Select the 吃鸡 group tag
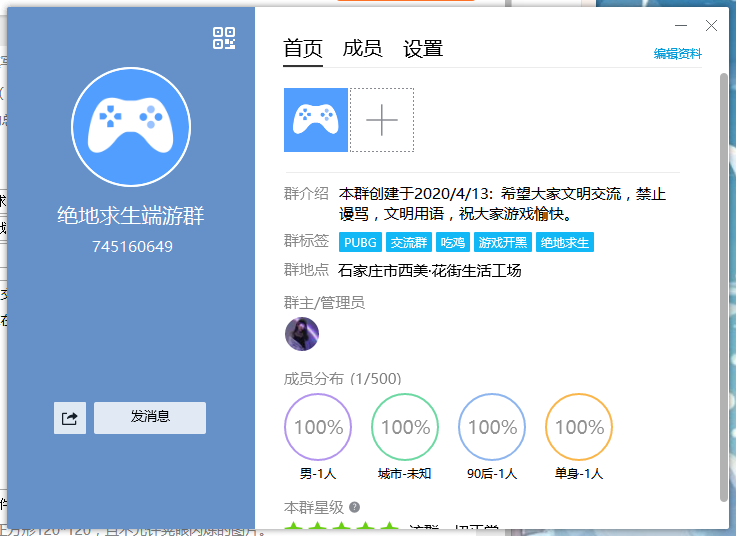Viewport: 736px width, 536px height. 453,242
